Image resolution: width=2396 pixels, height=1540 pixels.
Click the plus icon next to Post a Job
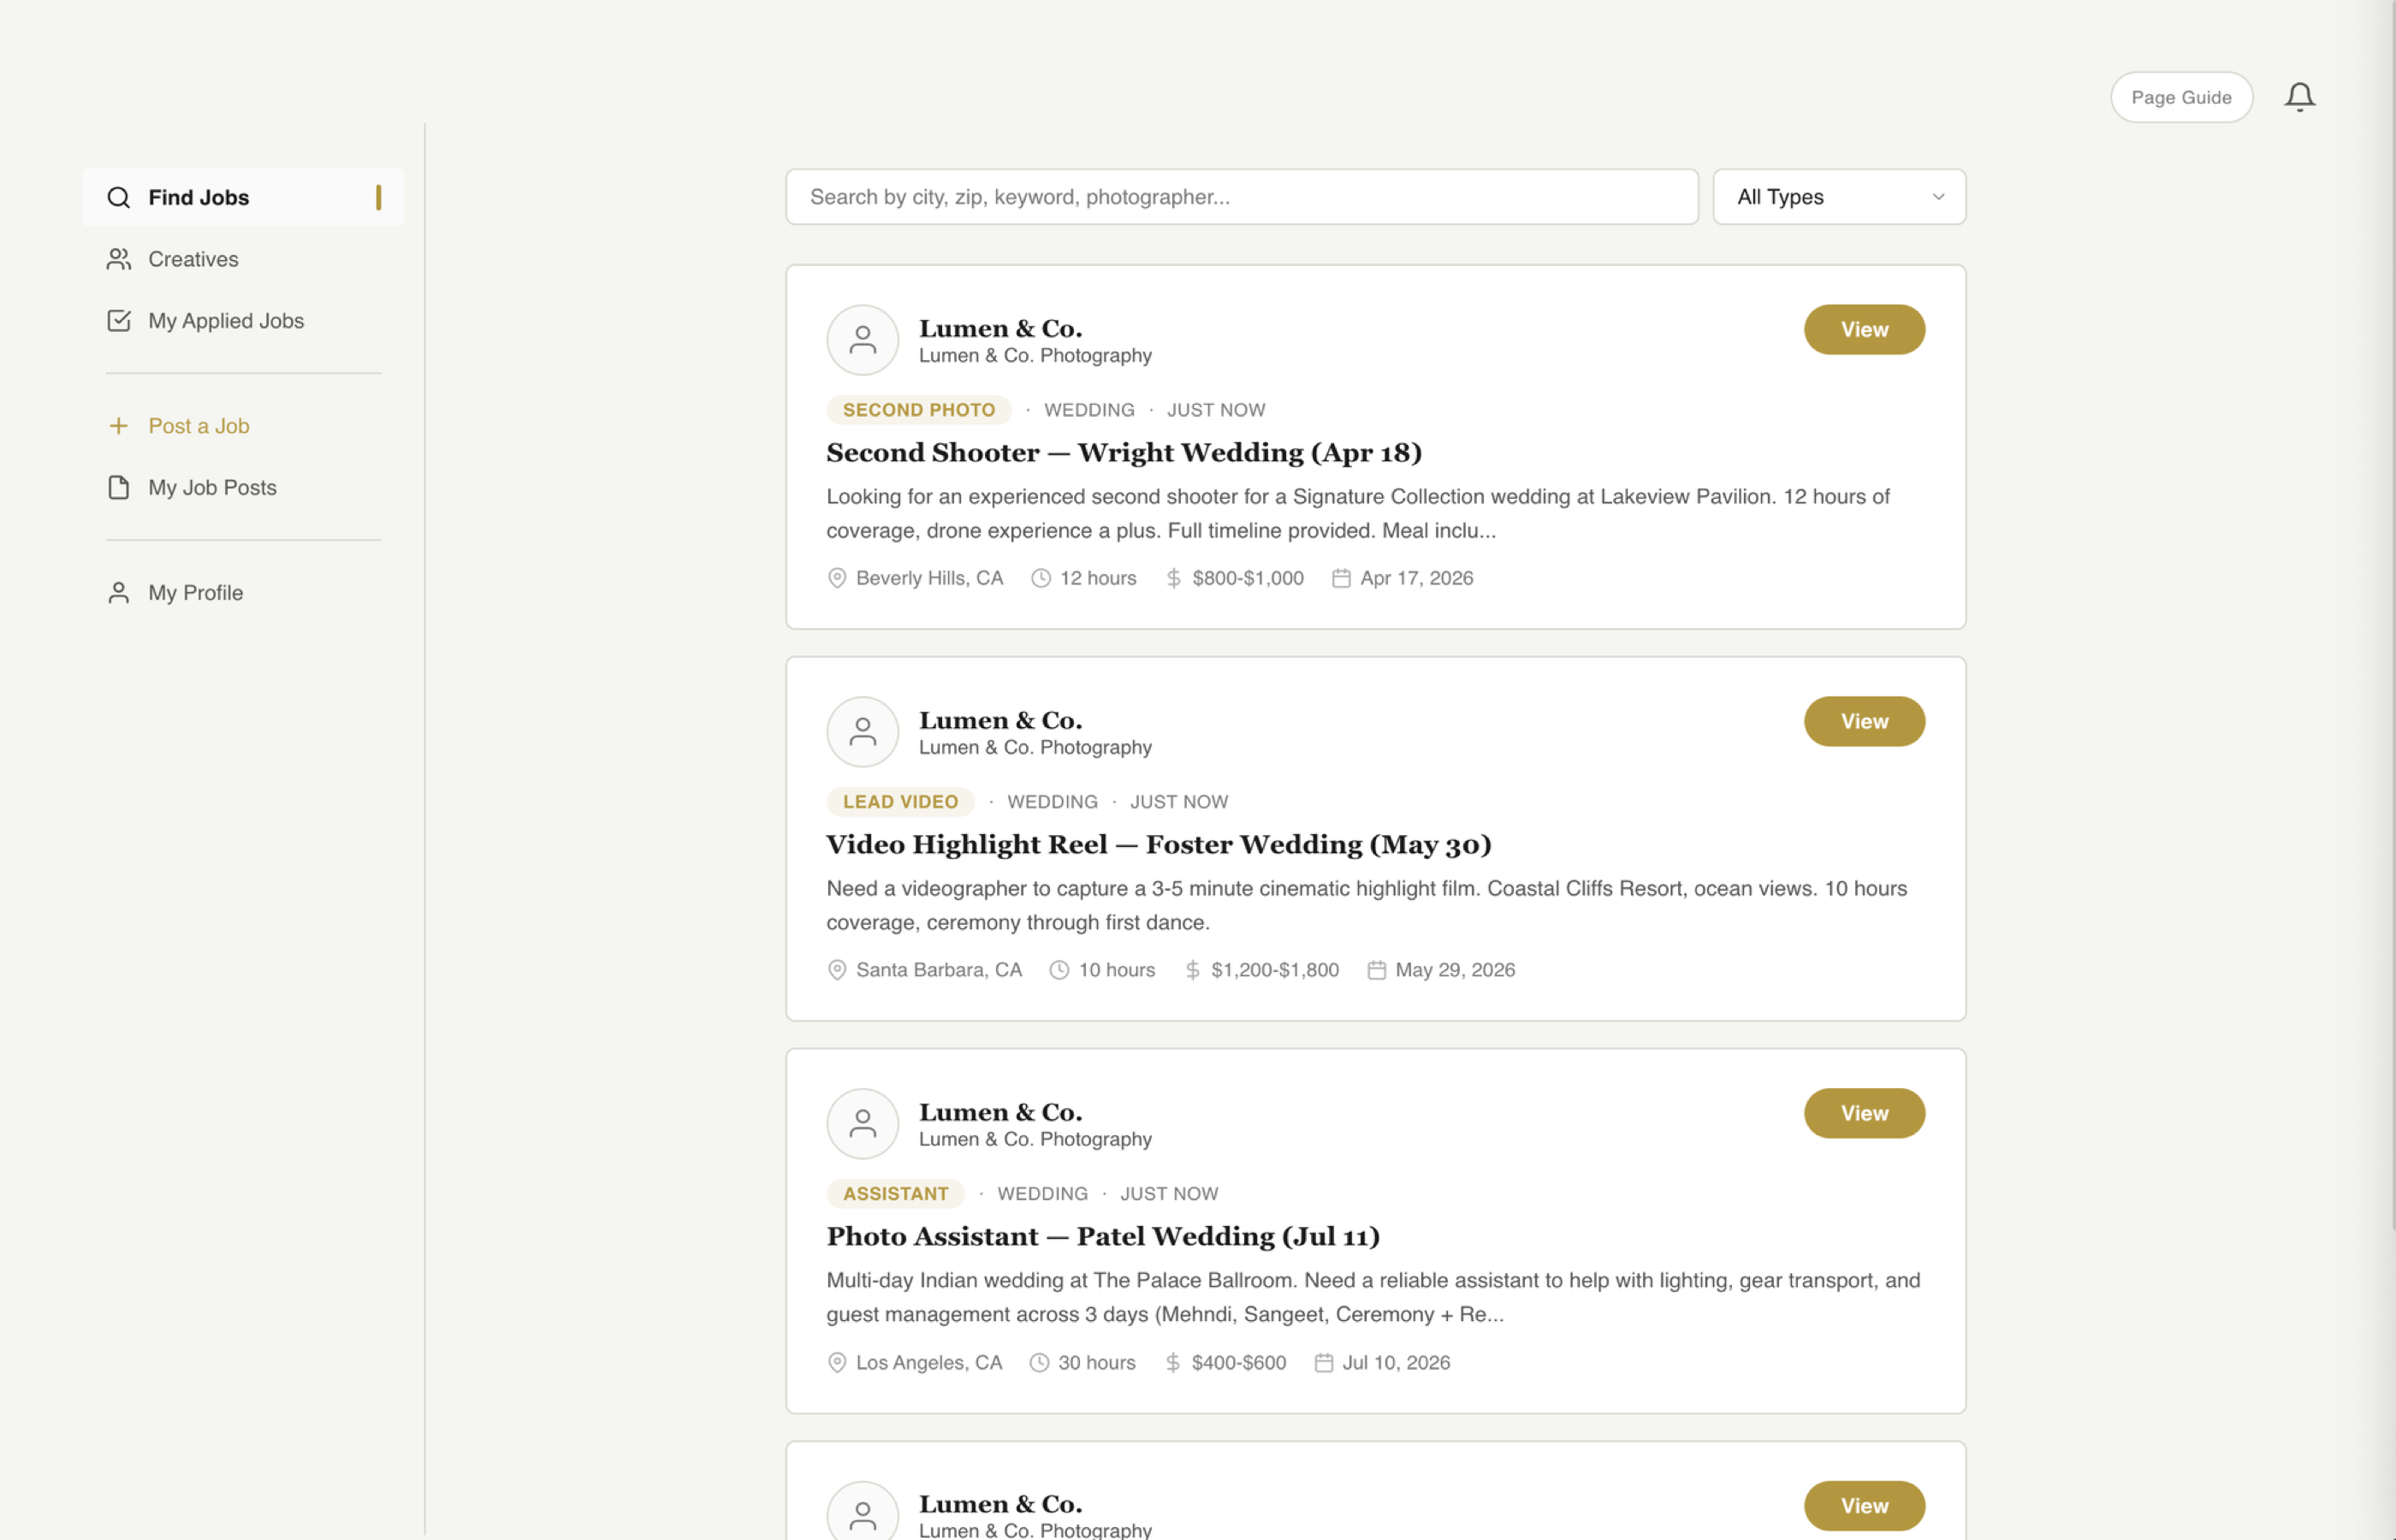[x=119, y=425]
